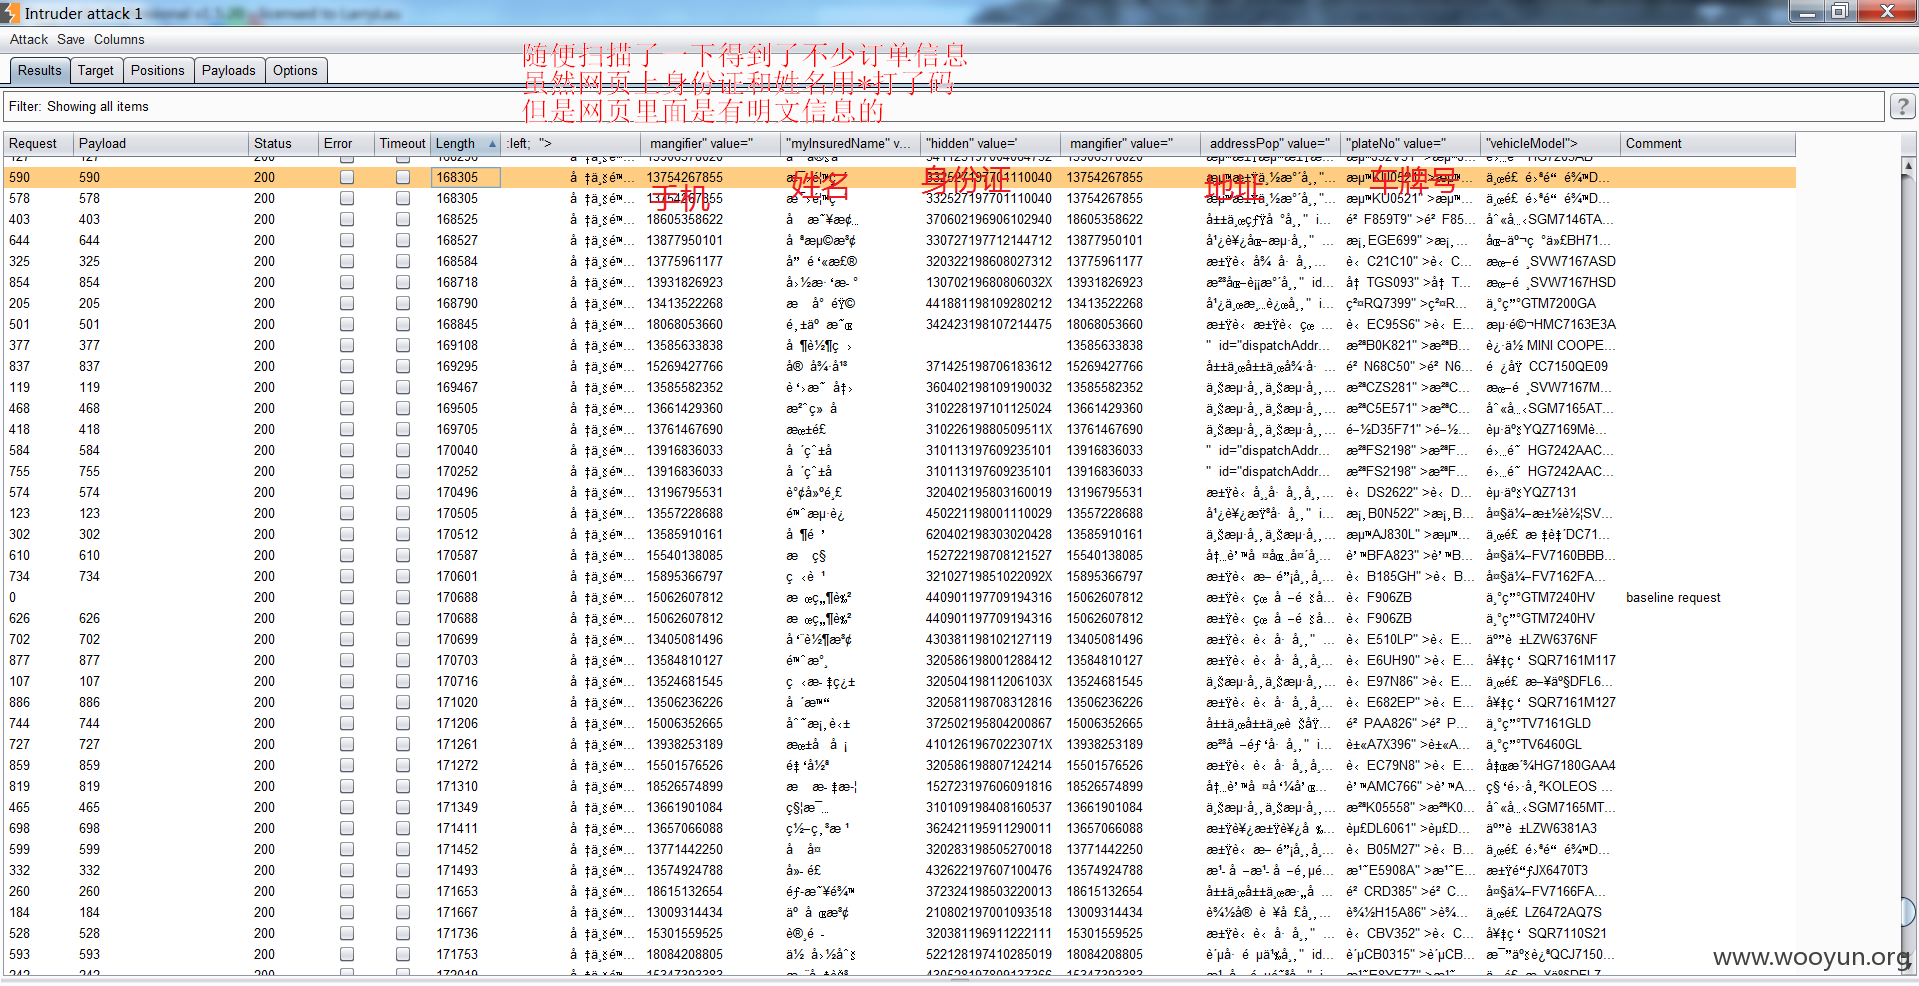Toggle Timeout checkbox for request 877

pos(403,660)
